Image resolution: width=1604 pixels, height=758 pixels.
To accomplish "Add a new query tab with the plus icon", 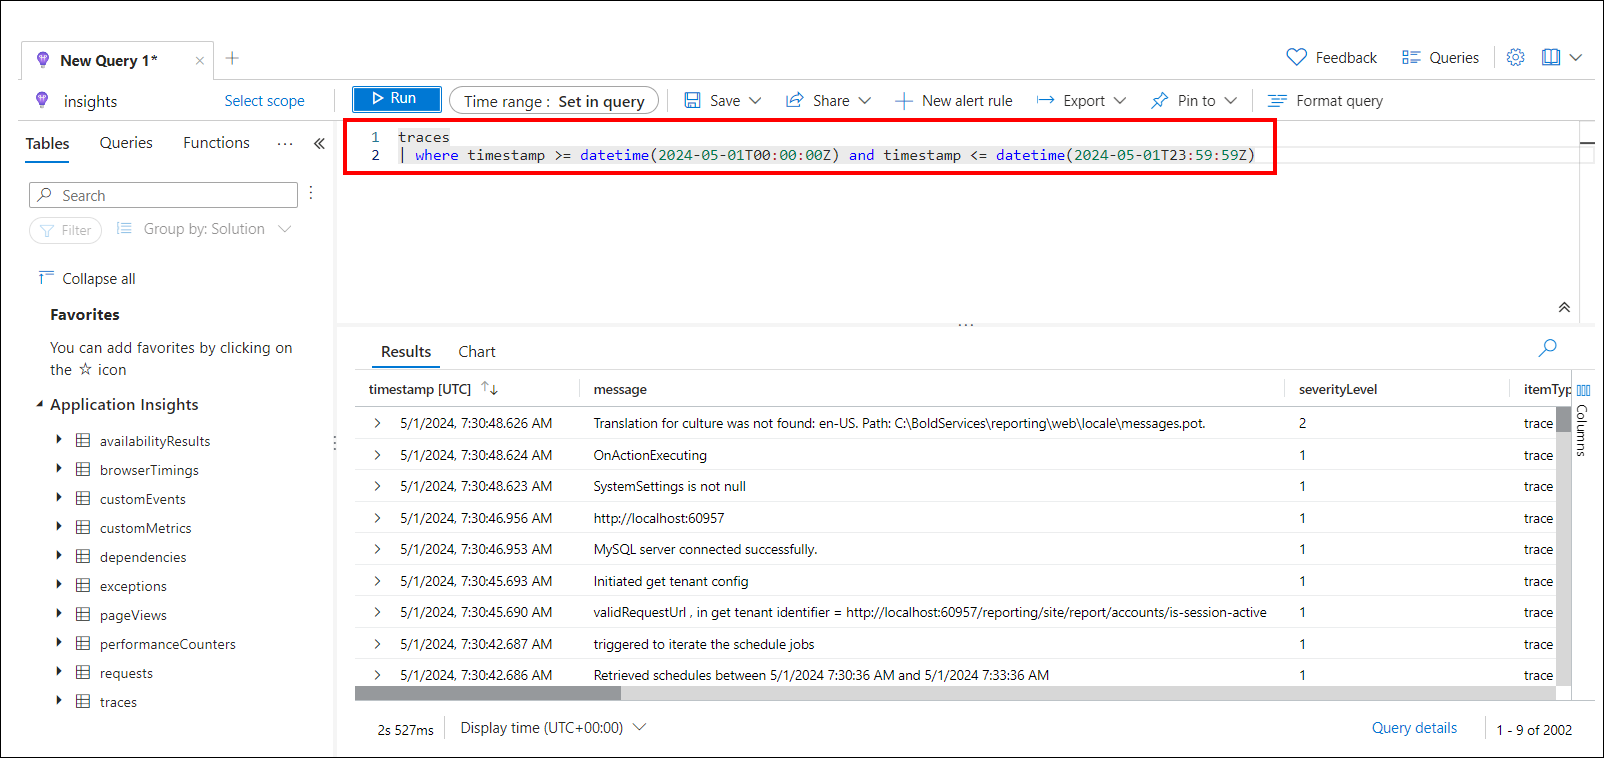I will (232, 58).
